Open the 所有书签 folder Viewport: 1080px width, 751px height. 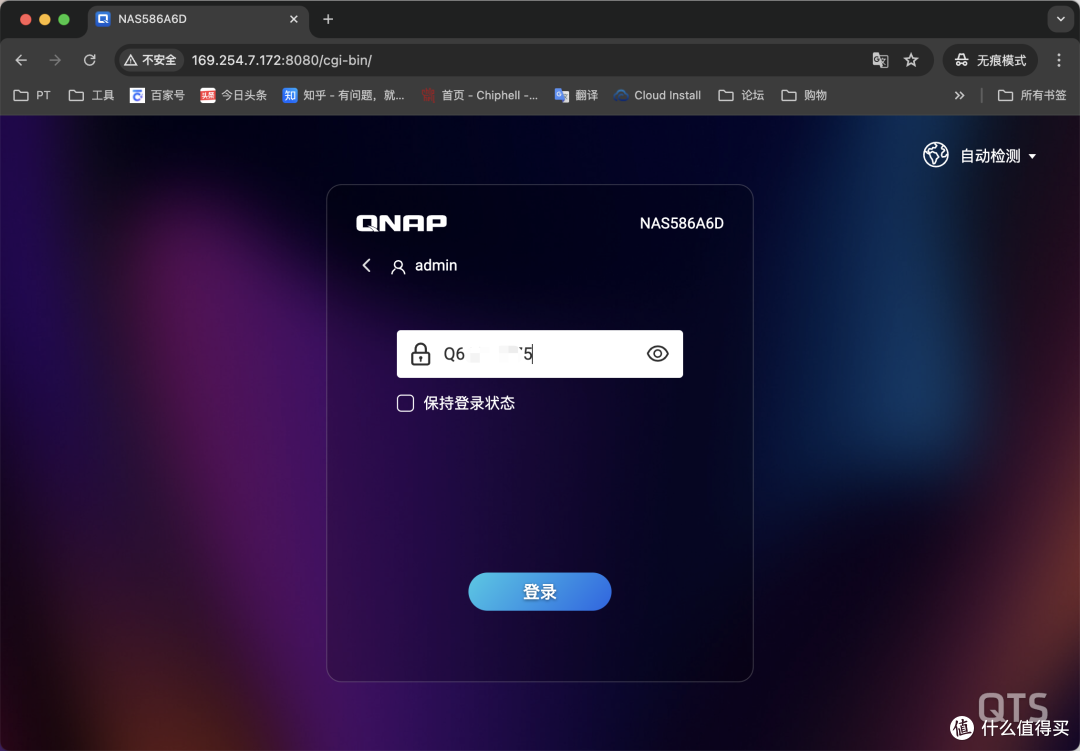coord(1032,95)
